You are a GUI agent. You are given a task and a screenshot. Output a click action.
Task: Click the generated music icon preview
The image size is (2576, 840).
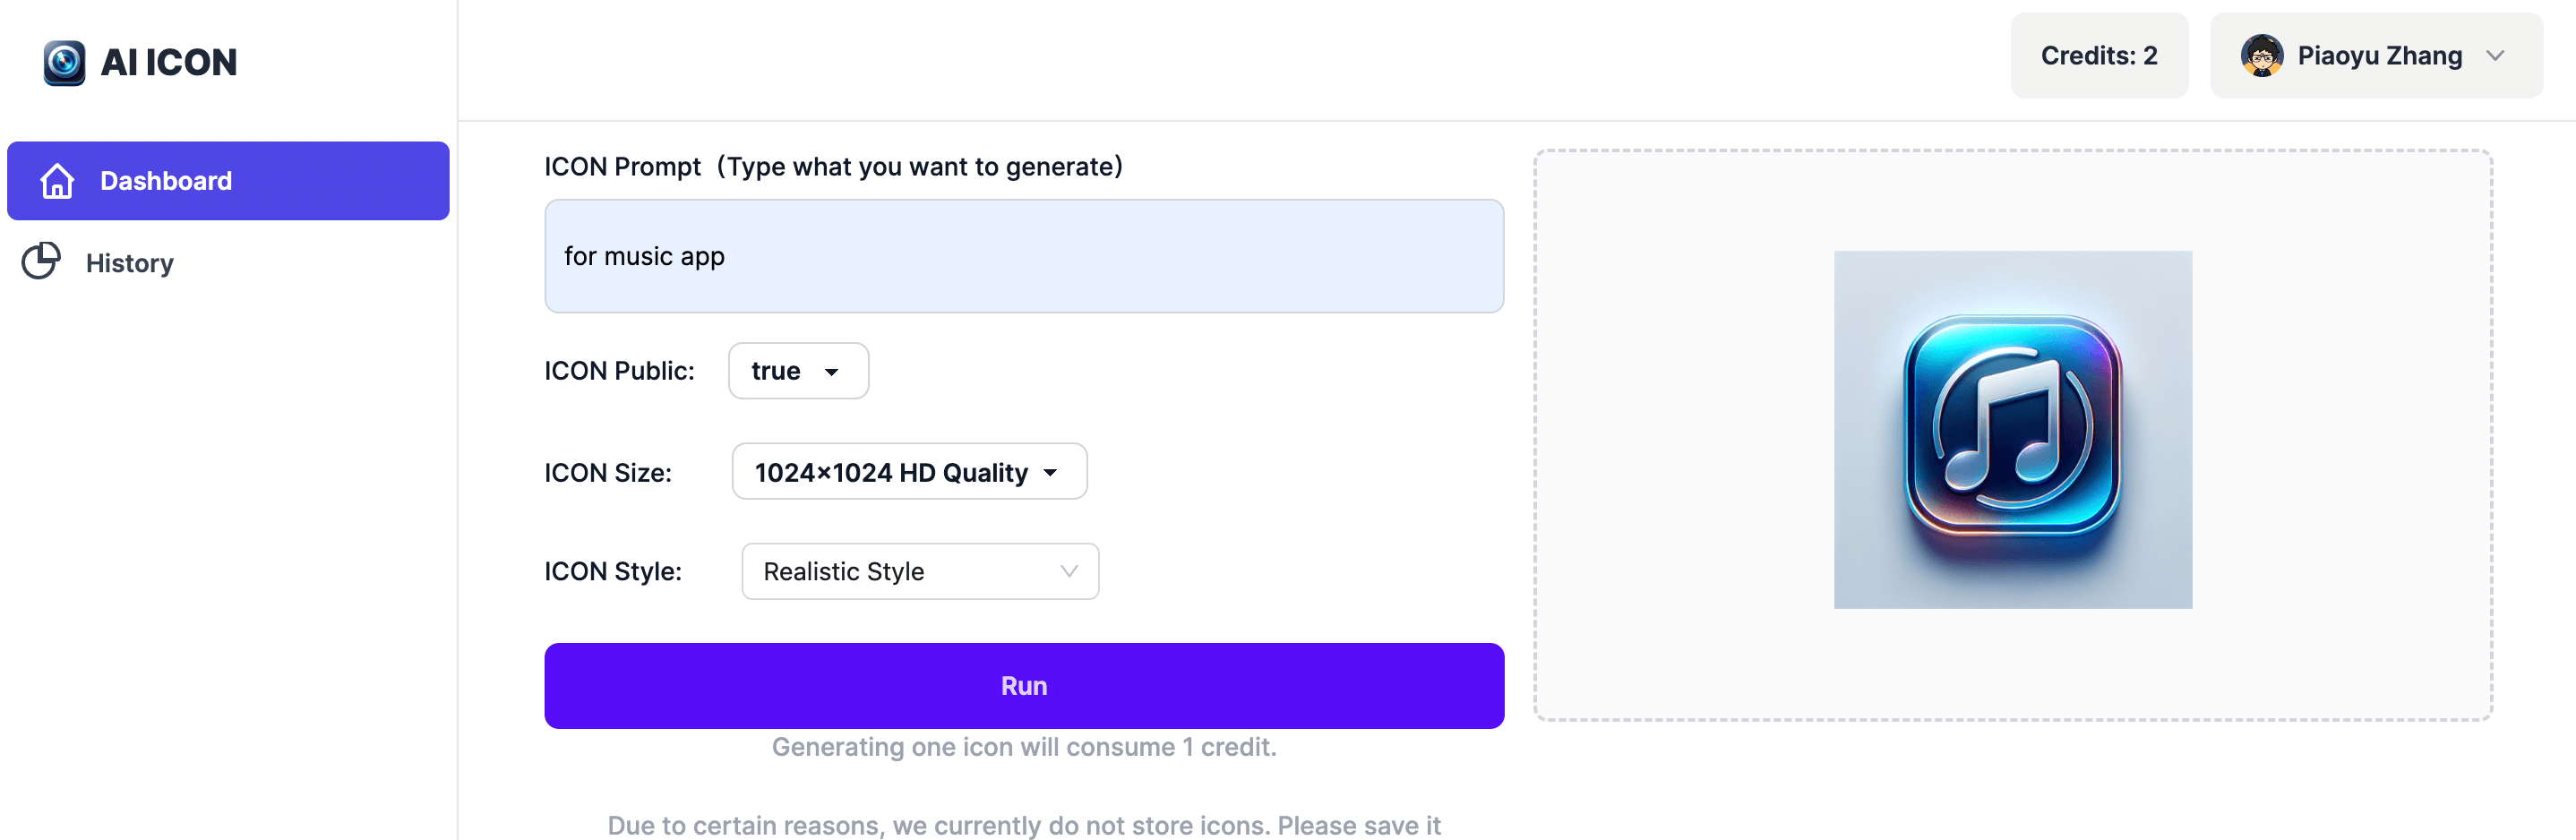pyautogui.click(x=2012, y=430)
